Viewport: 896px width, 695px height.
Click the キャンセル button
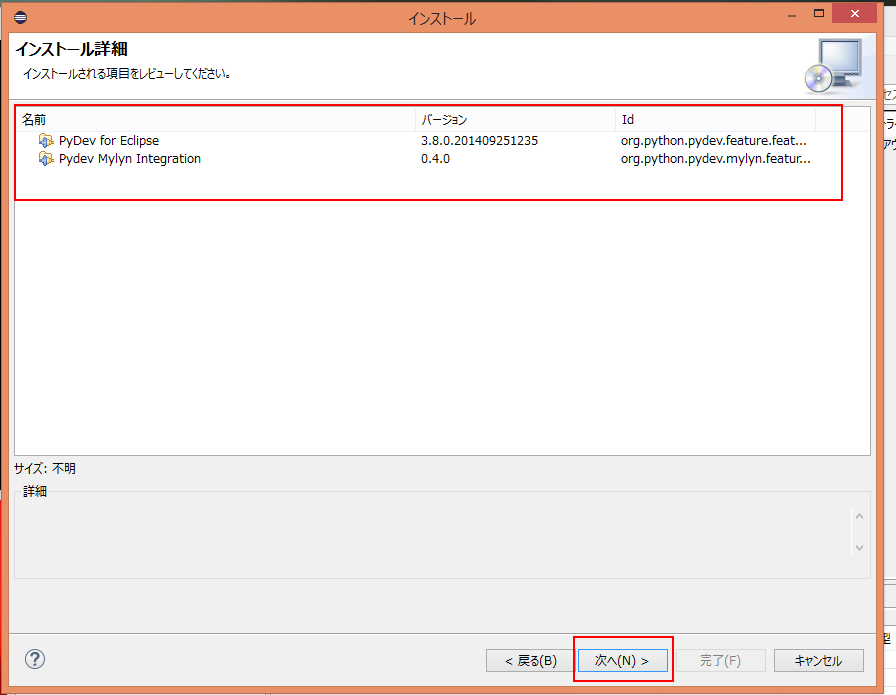818,661
